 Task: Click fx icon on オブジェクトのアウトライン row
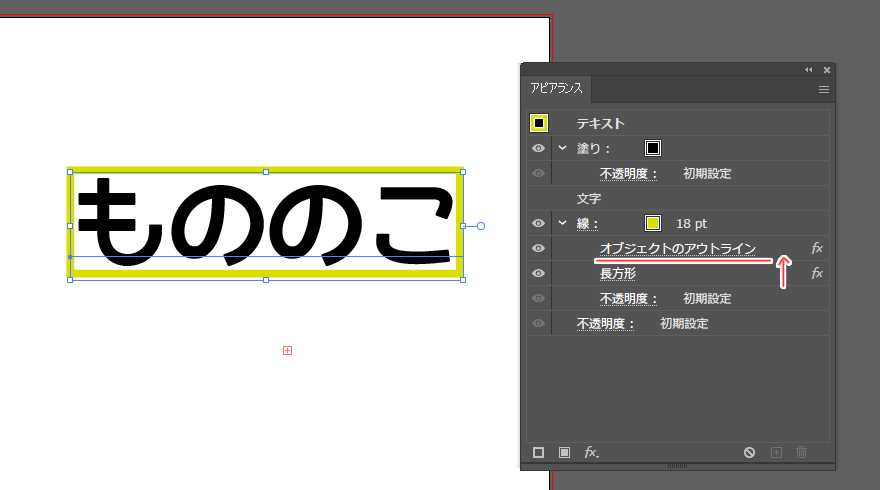(x=817, y=248)
